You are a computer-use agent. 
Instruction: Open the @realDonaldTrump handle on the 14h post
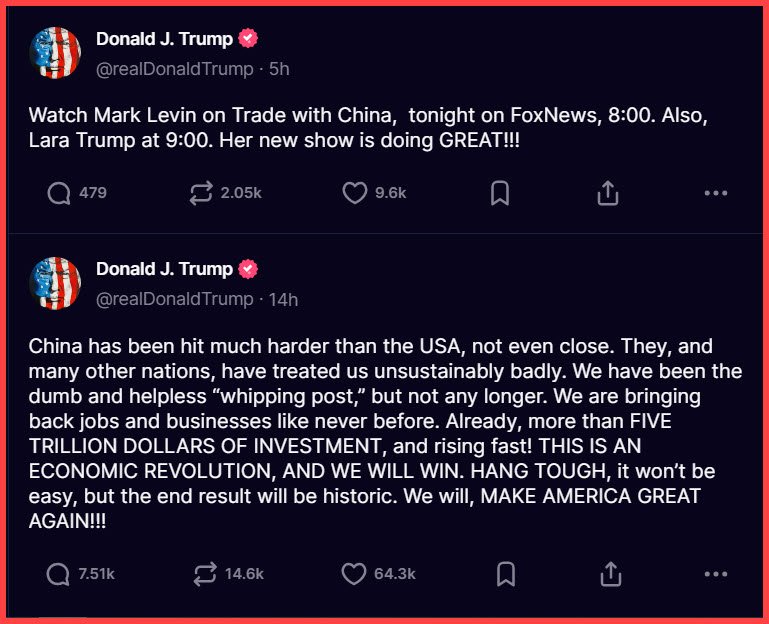pos(174,299)
